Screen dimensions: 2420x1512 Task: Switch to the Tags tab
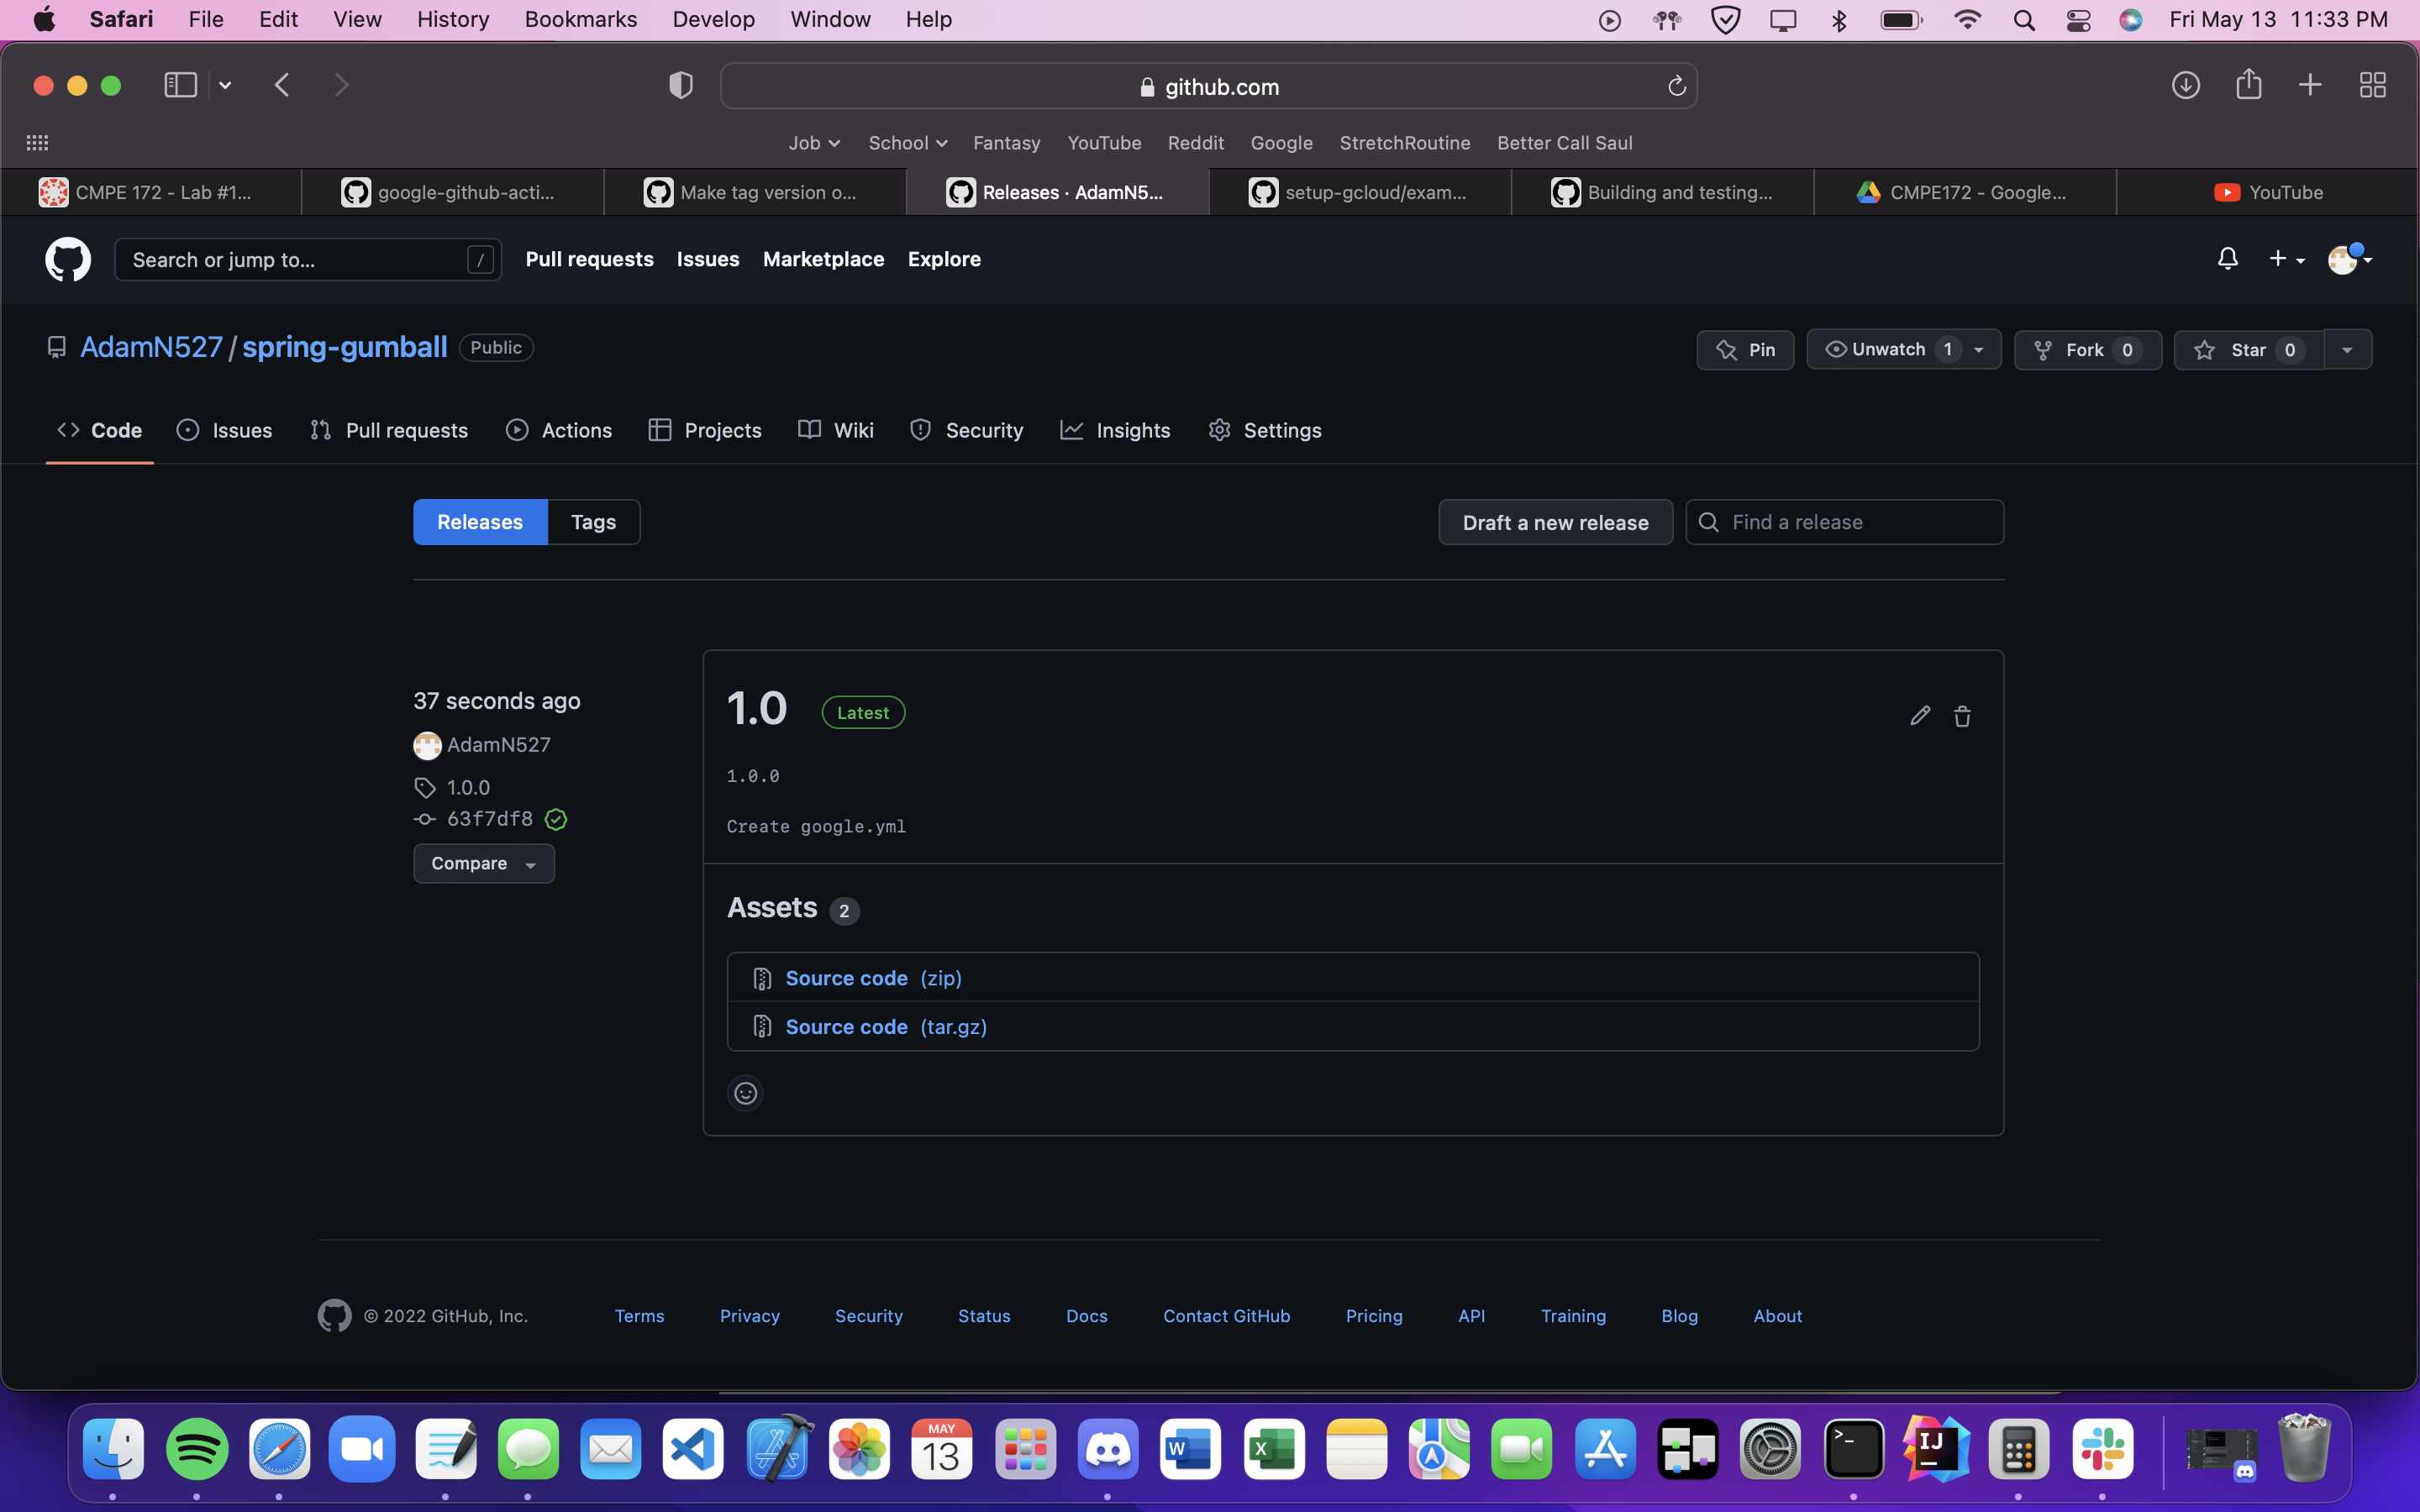(593, 522)
